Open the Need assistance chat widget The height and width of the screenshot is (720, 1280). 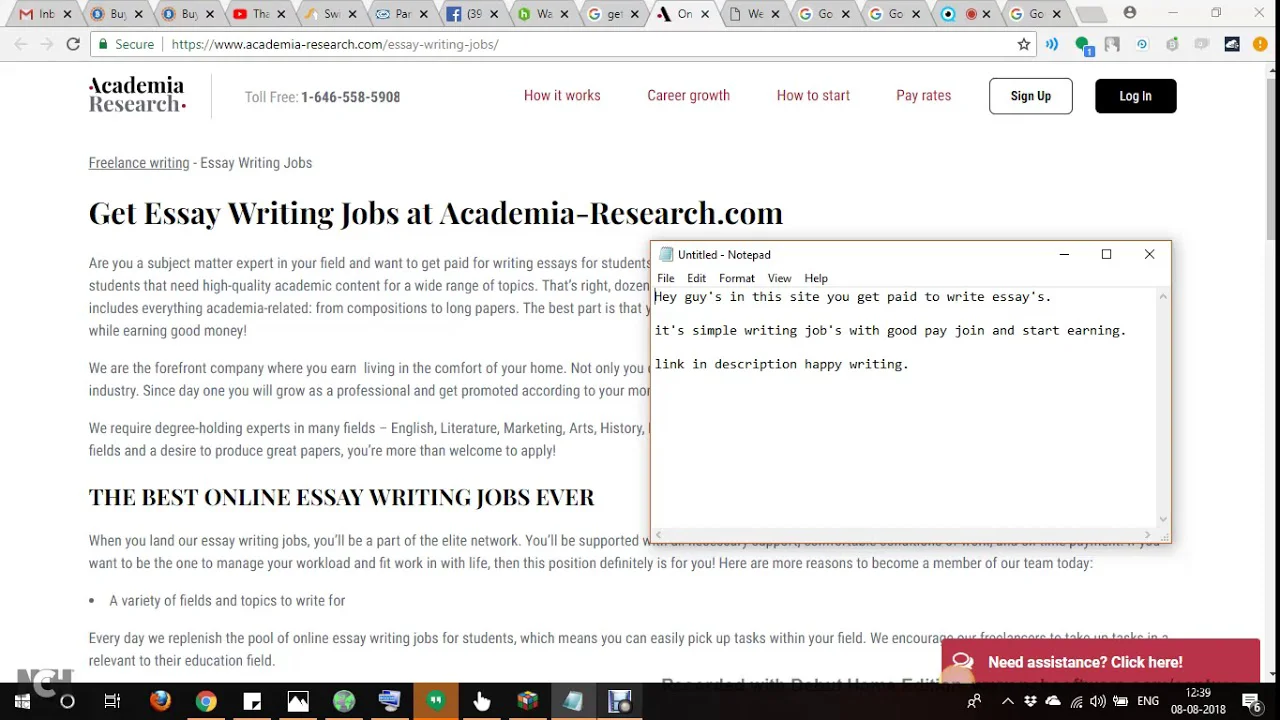coord(1100,662)
